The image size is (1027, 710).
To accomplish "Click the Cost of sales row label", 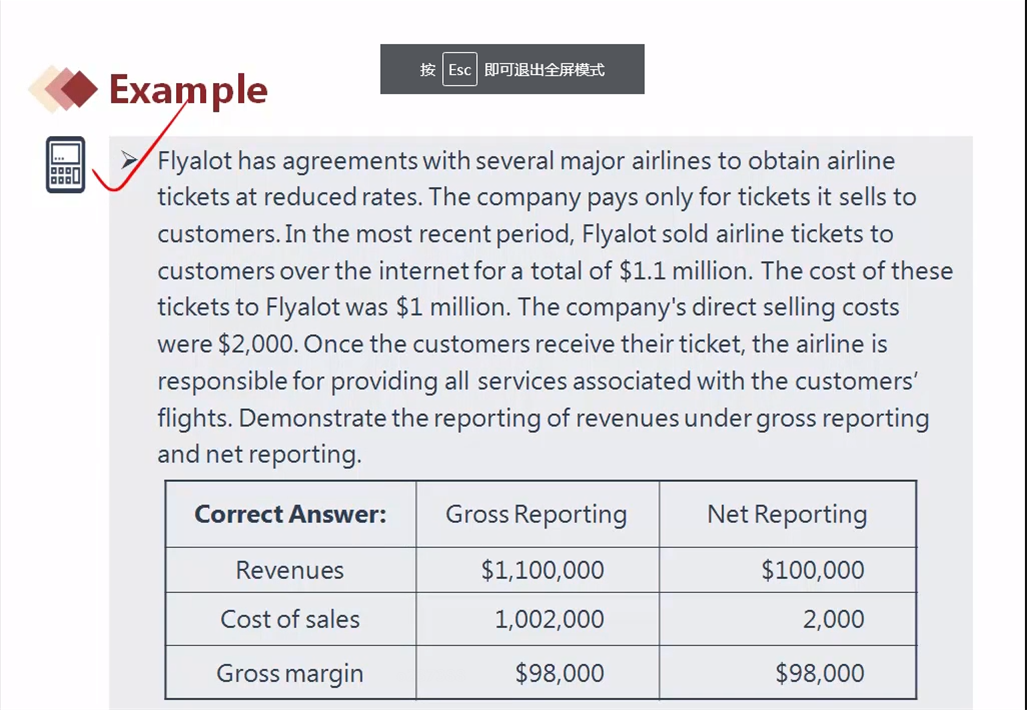I will click(290, 619).
